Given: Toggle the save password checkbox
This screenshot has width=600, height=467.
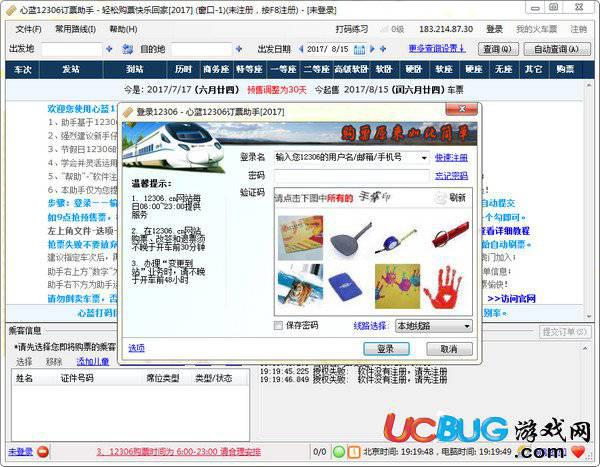Looking at the screenshot, I should click(278, 326).
